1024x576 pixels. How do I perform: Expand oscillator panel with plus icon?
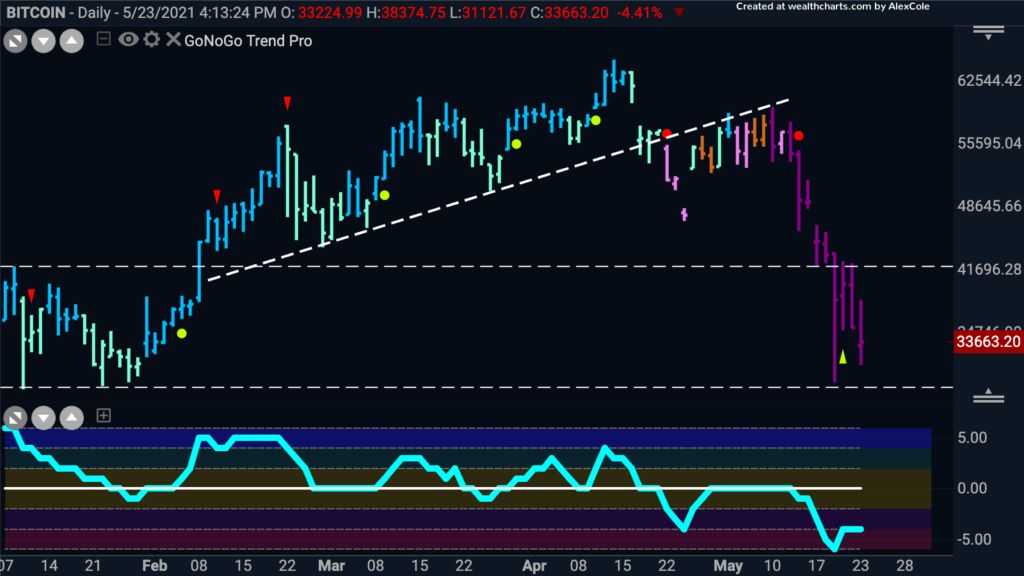pos(103,415)
